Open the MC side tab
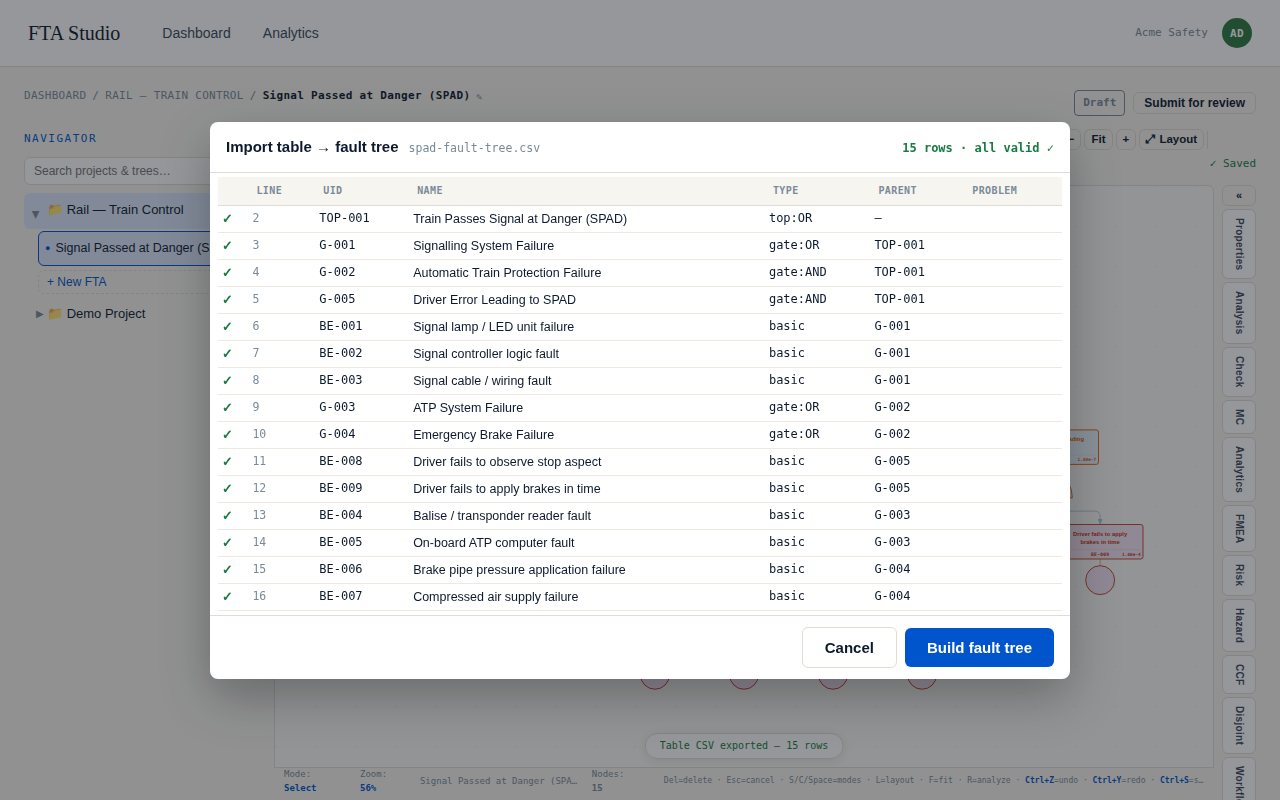Image resolution: width=1280 pixels, height=800 pixels. coord(1239,418)
